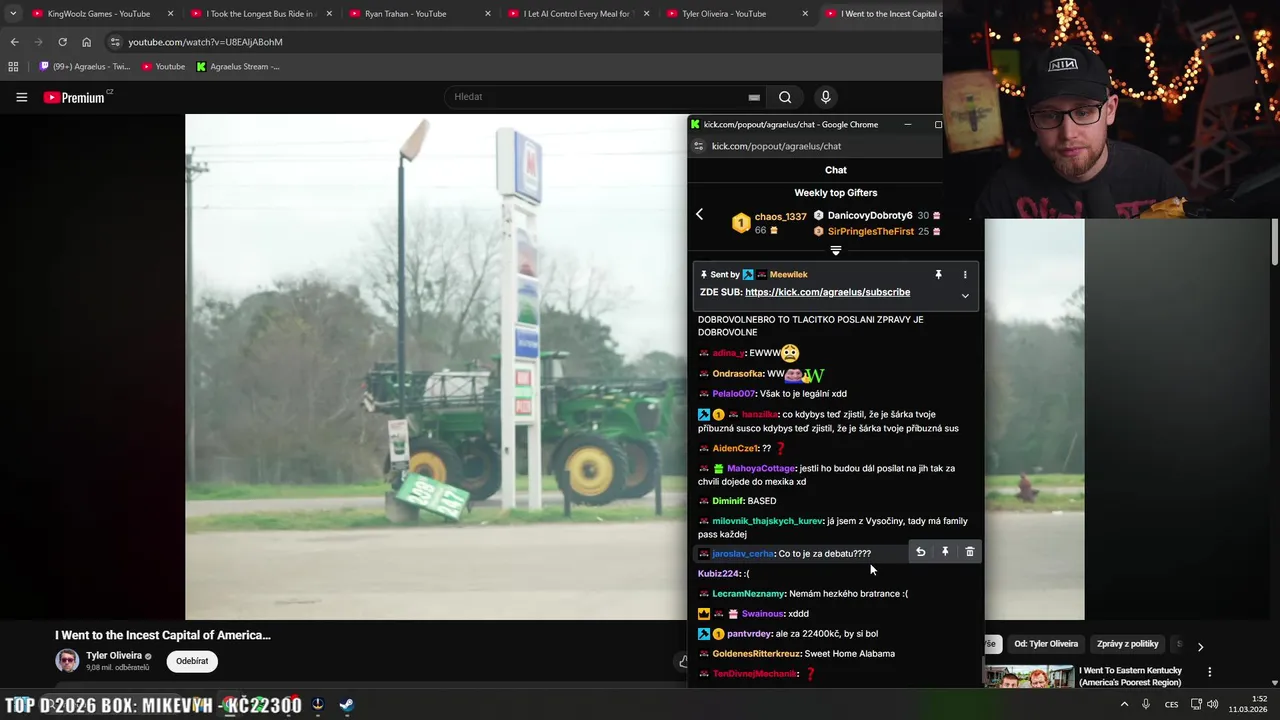Click the milovnik_thajskych_kurev username
1280x720 pixels.
[x=767, y=521]
